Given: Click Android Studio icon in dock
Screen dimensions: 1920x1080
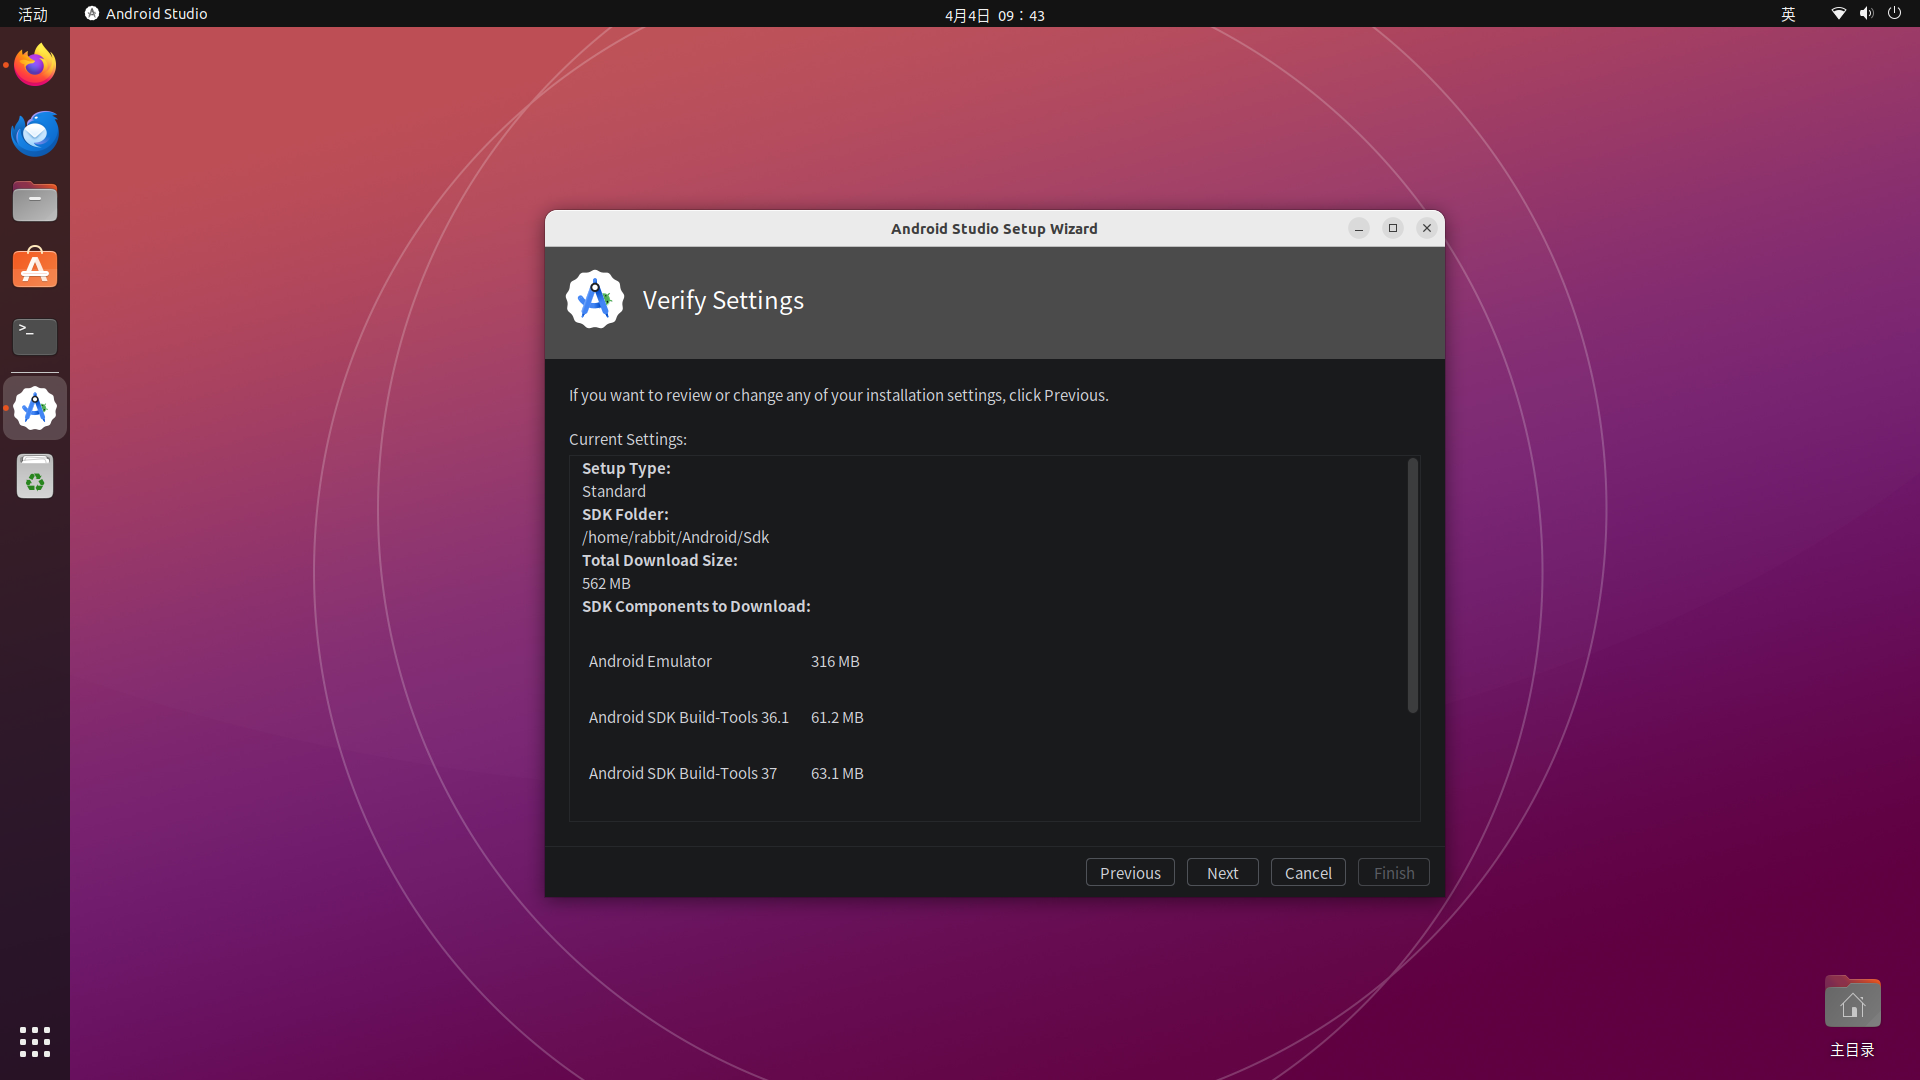Looking at the screenshot, I should pyautogui.click(x=35, y=408).
